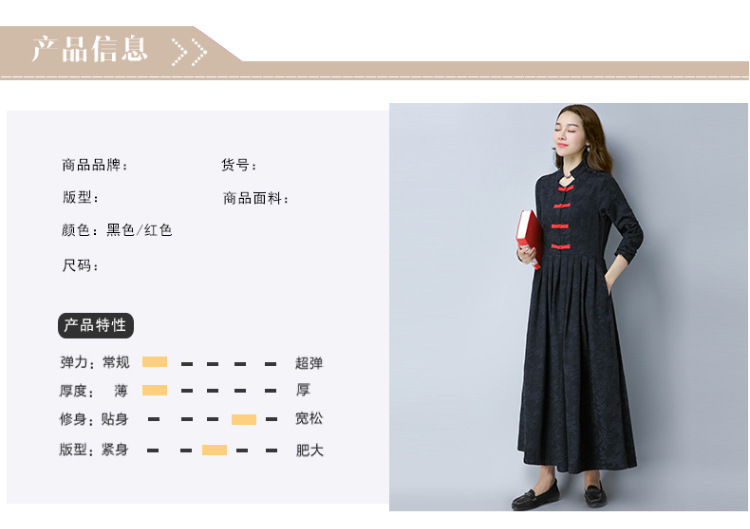750x529 pixels.
Task: Click the yellow bar in the 版型 scale row
Action: 214,450
